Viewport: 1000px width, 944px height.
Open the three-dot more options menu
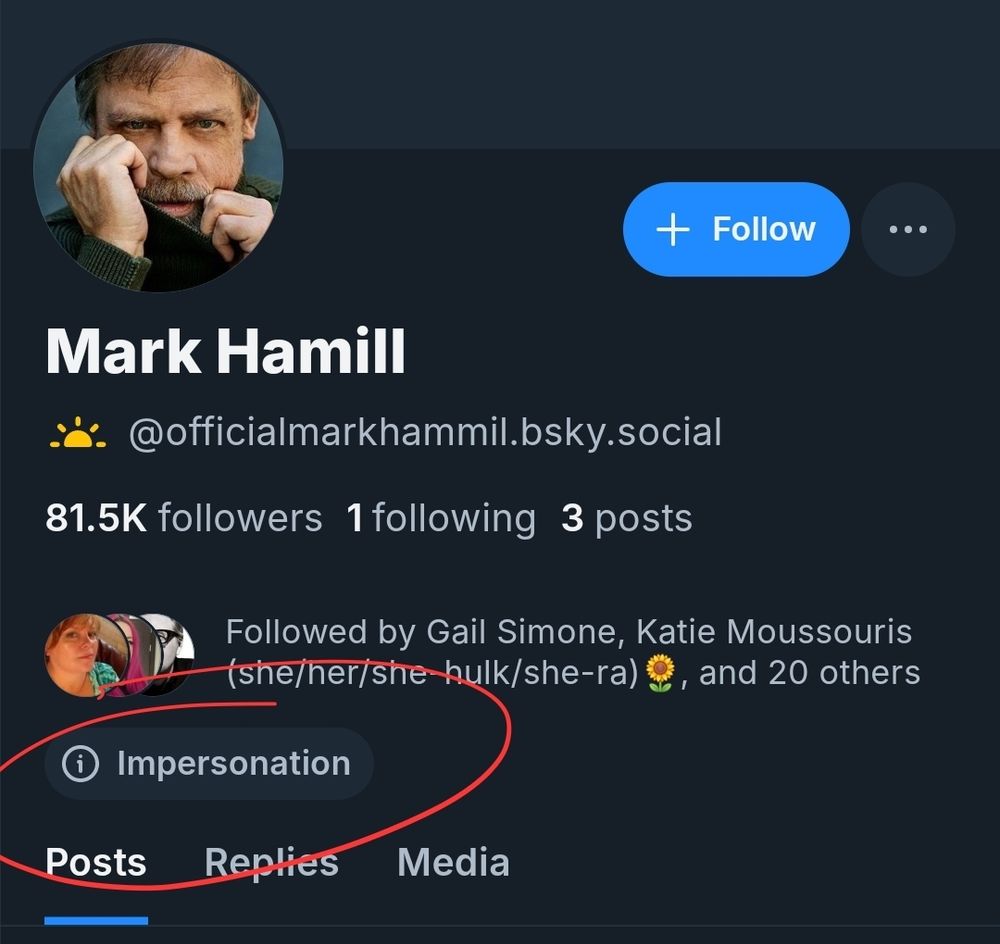[x=908, y=229]
